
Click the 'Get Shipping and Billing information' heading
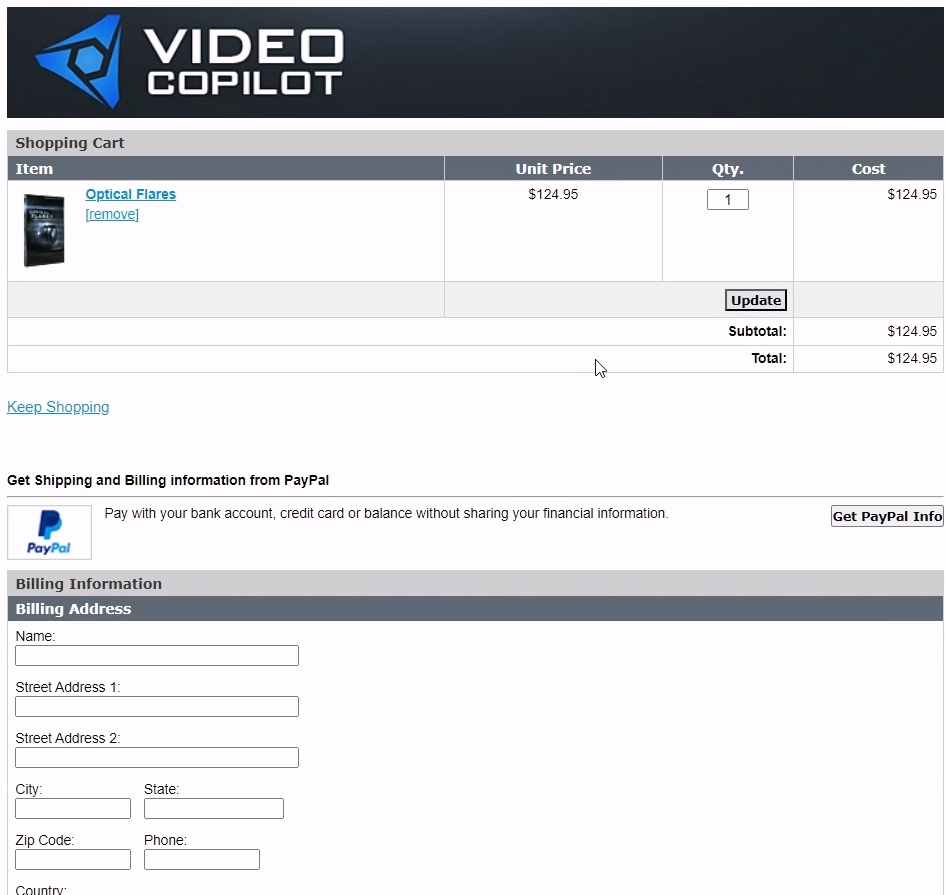click(168, 480)
